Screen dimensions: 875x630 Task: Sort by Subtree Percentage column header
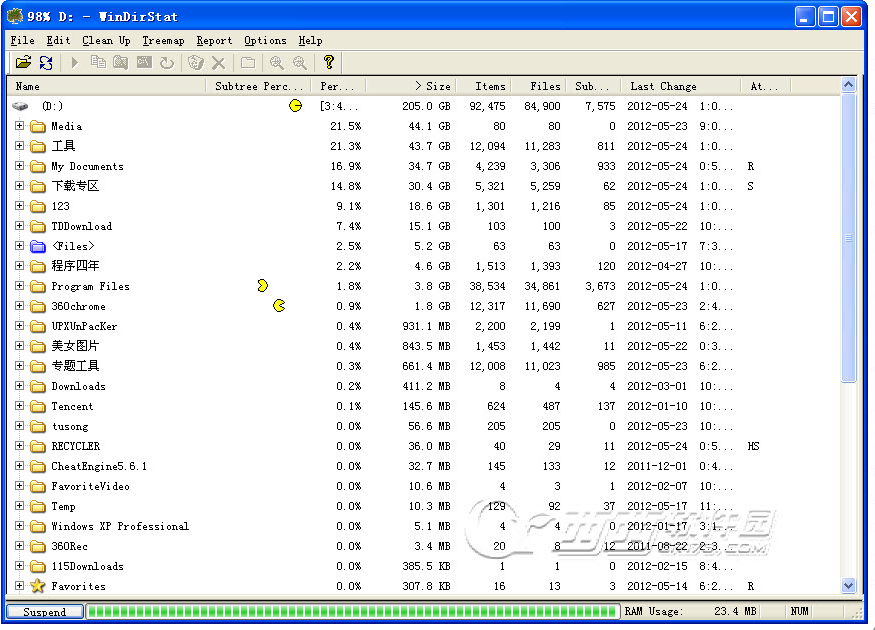258,86
